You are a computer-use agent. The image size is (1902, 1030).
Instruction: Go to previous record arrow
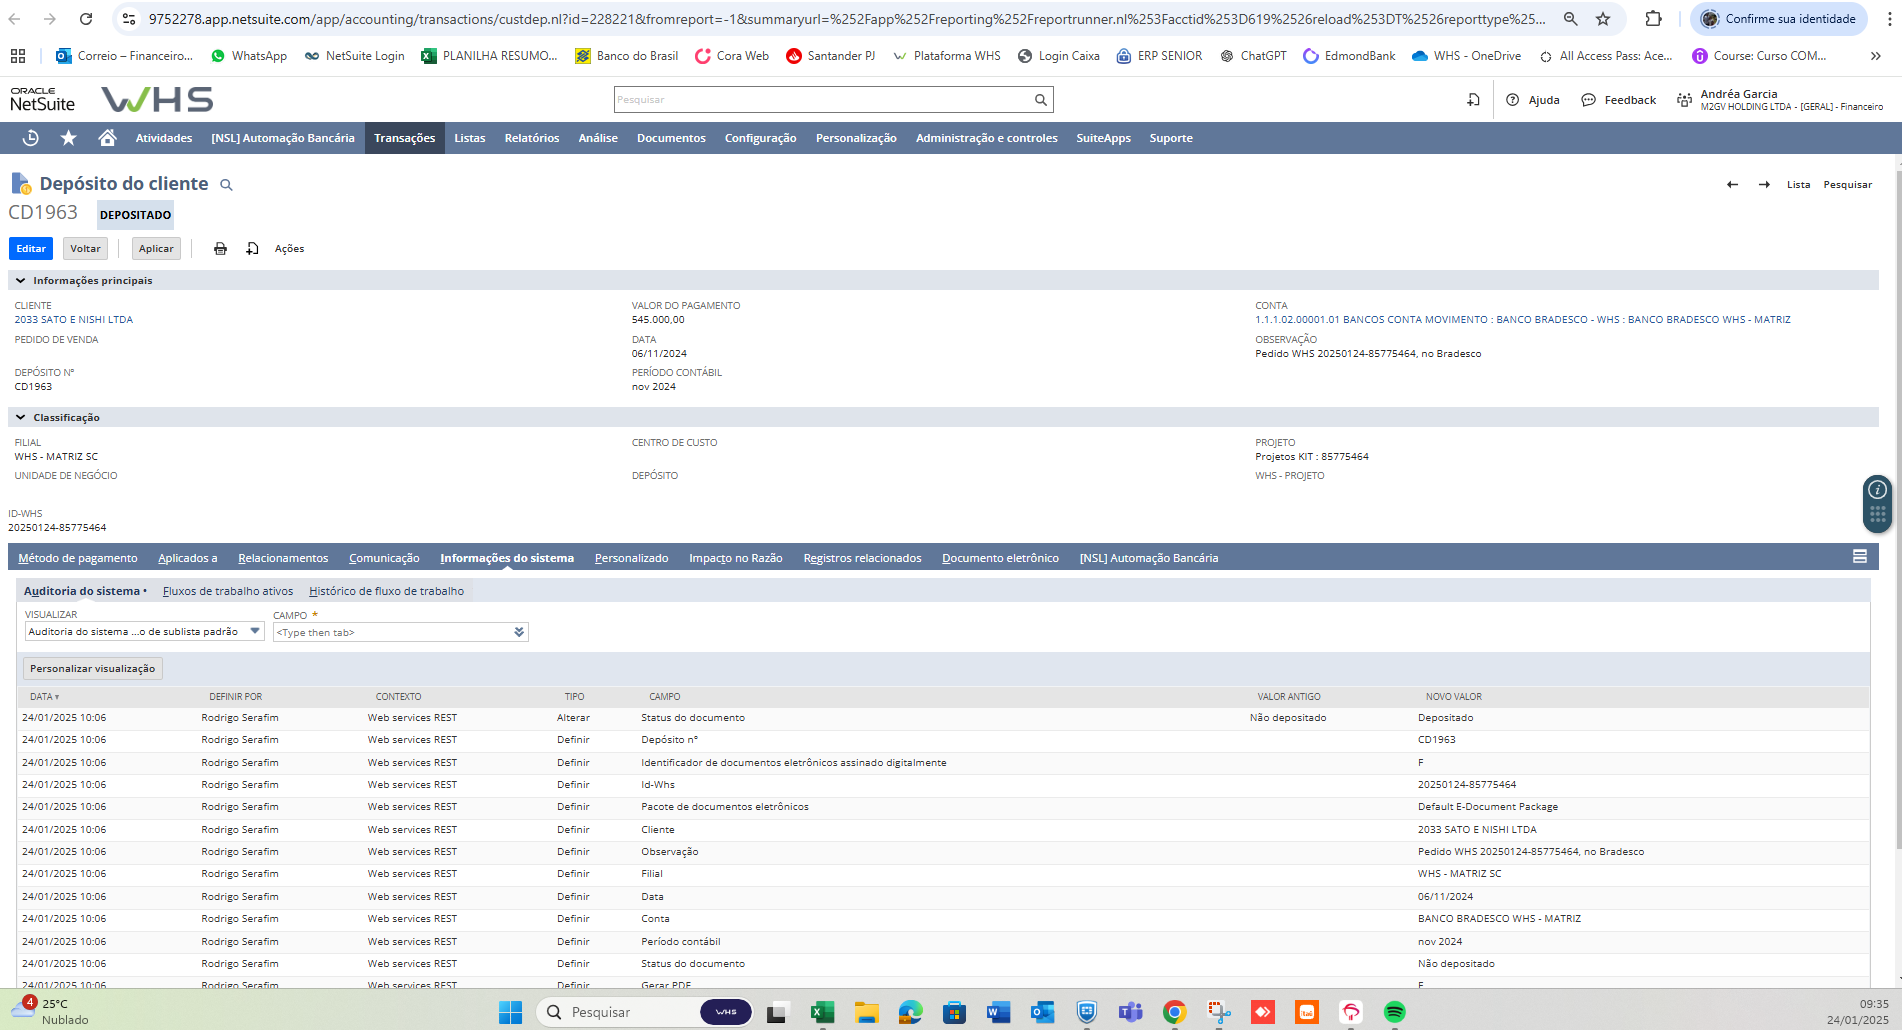click(1732, 185)
